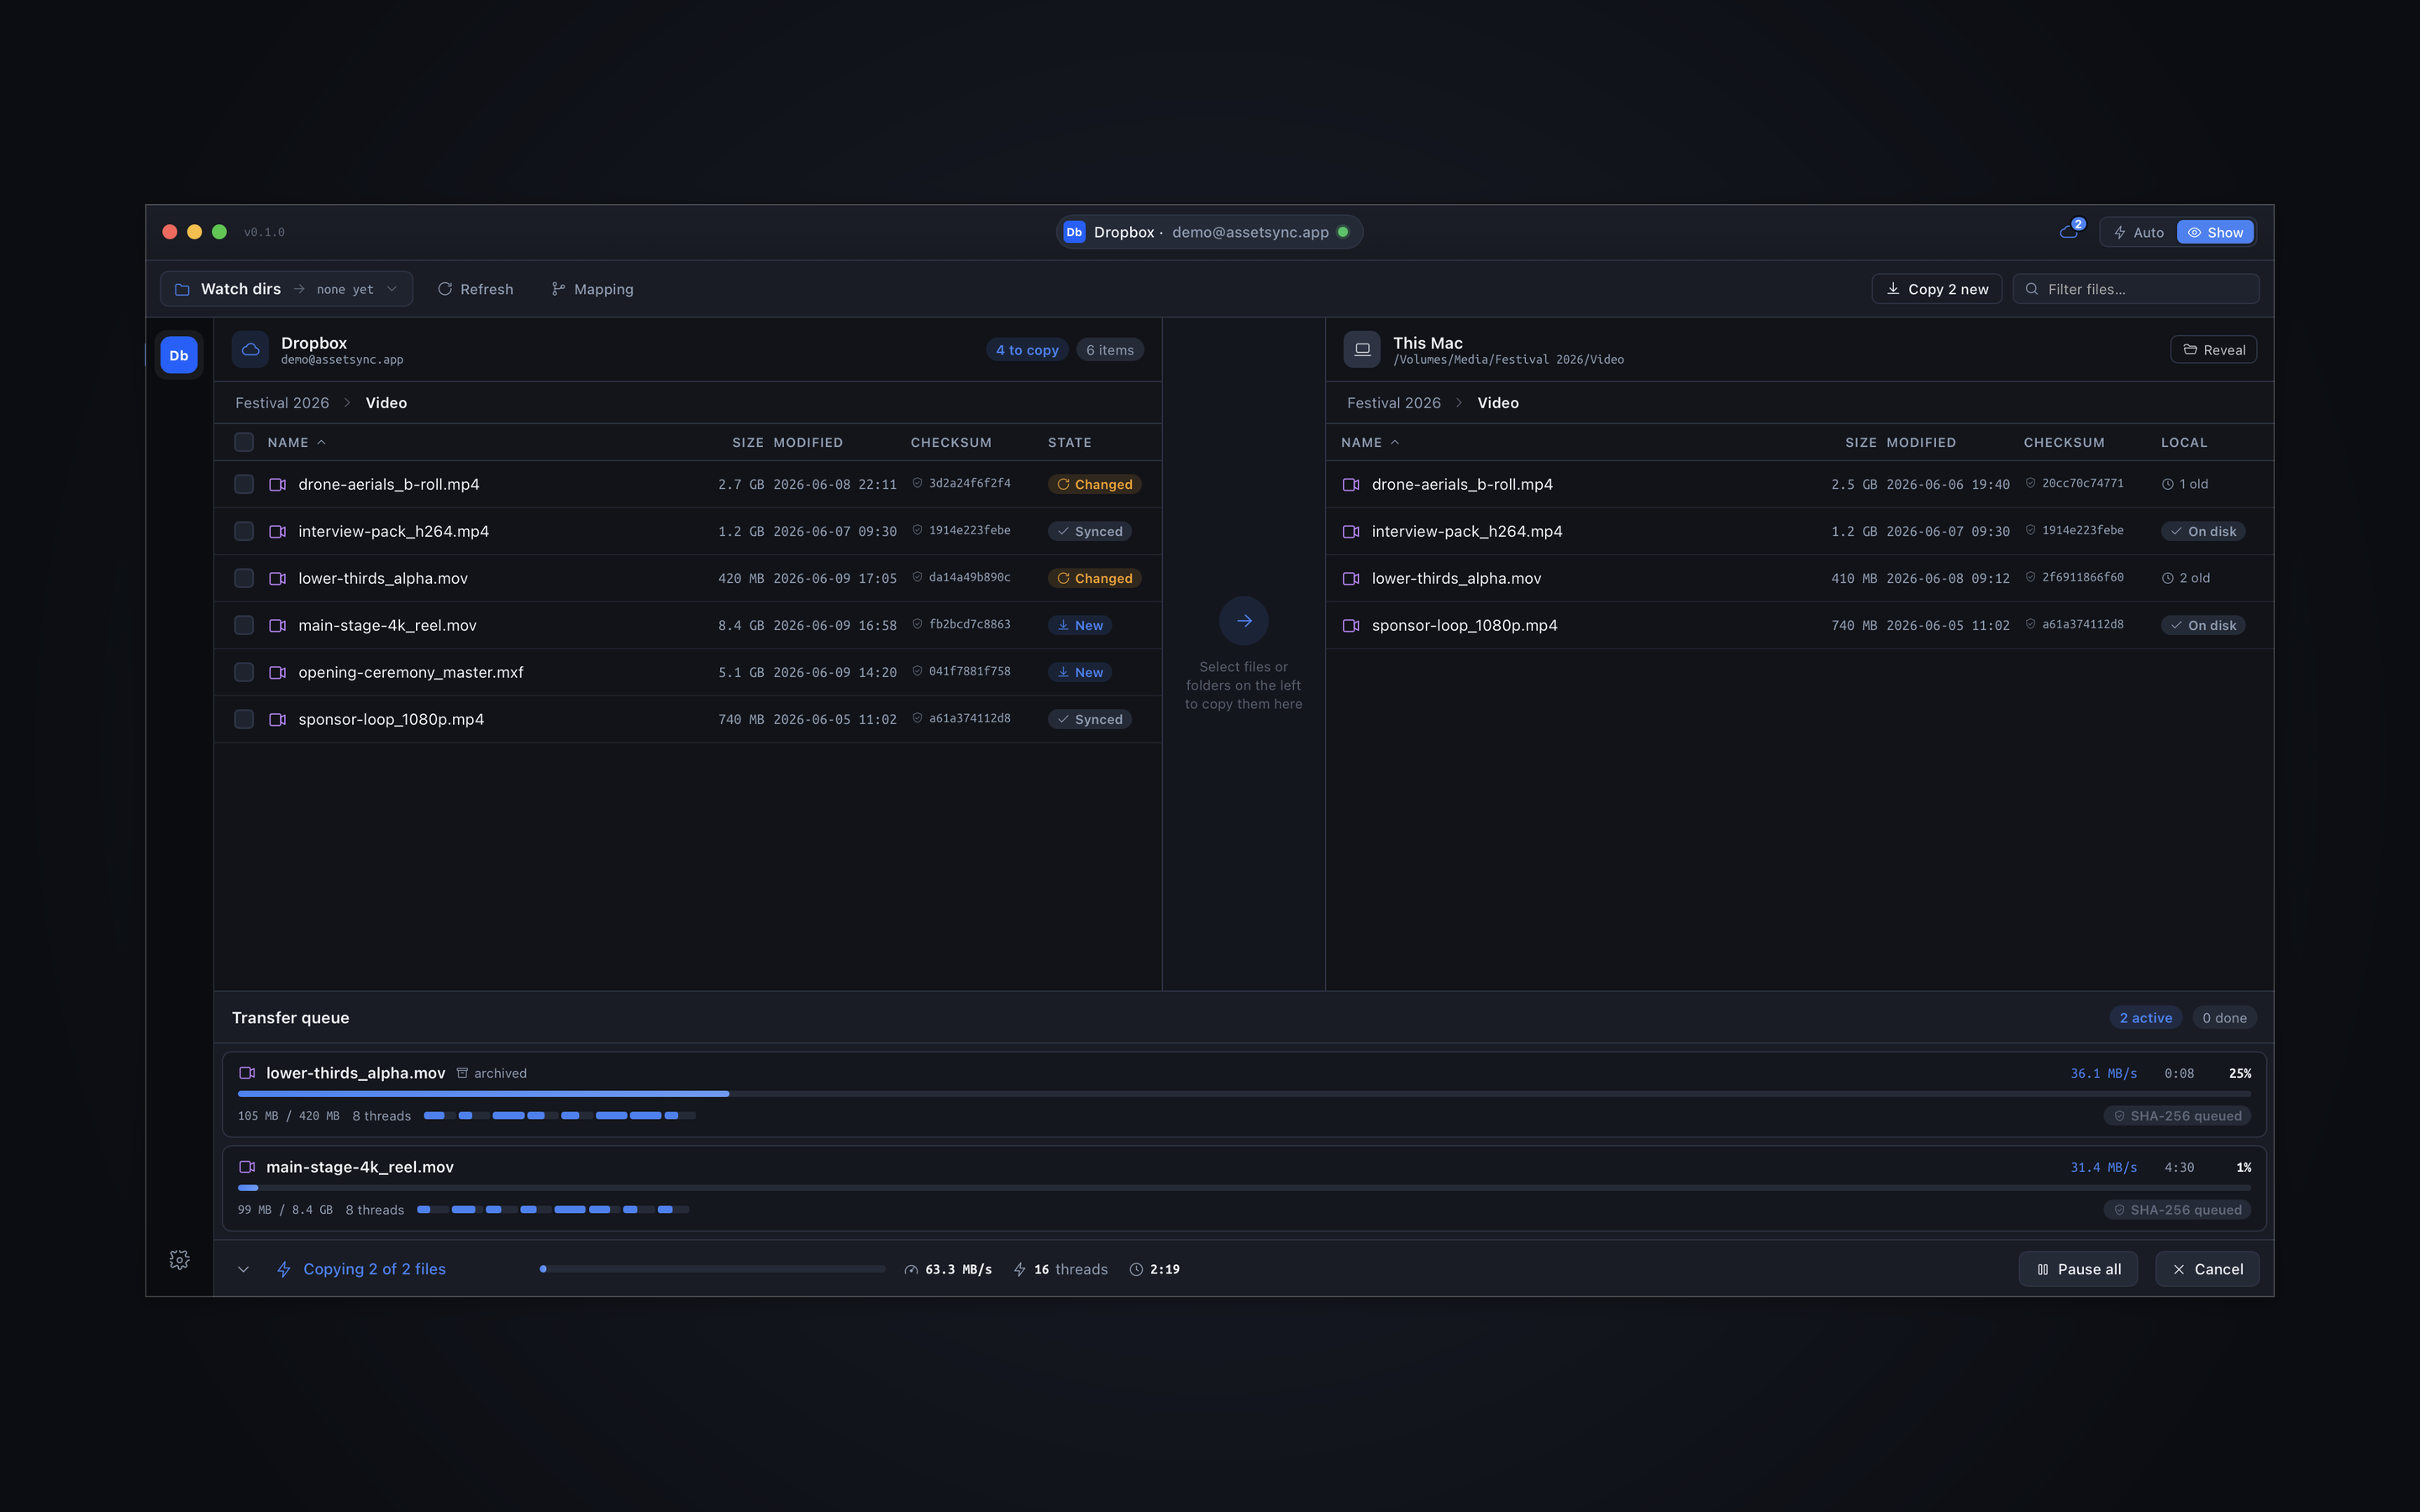Collapse the transfer queue with bottom chevron

click(243, 1269)
